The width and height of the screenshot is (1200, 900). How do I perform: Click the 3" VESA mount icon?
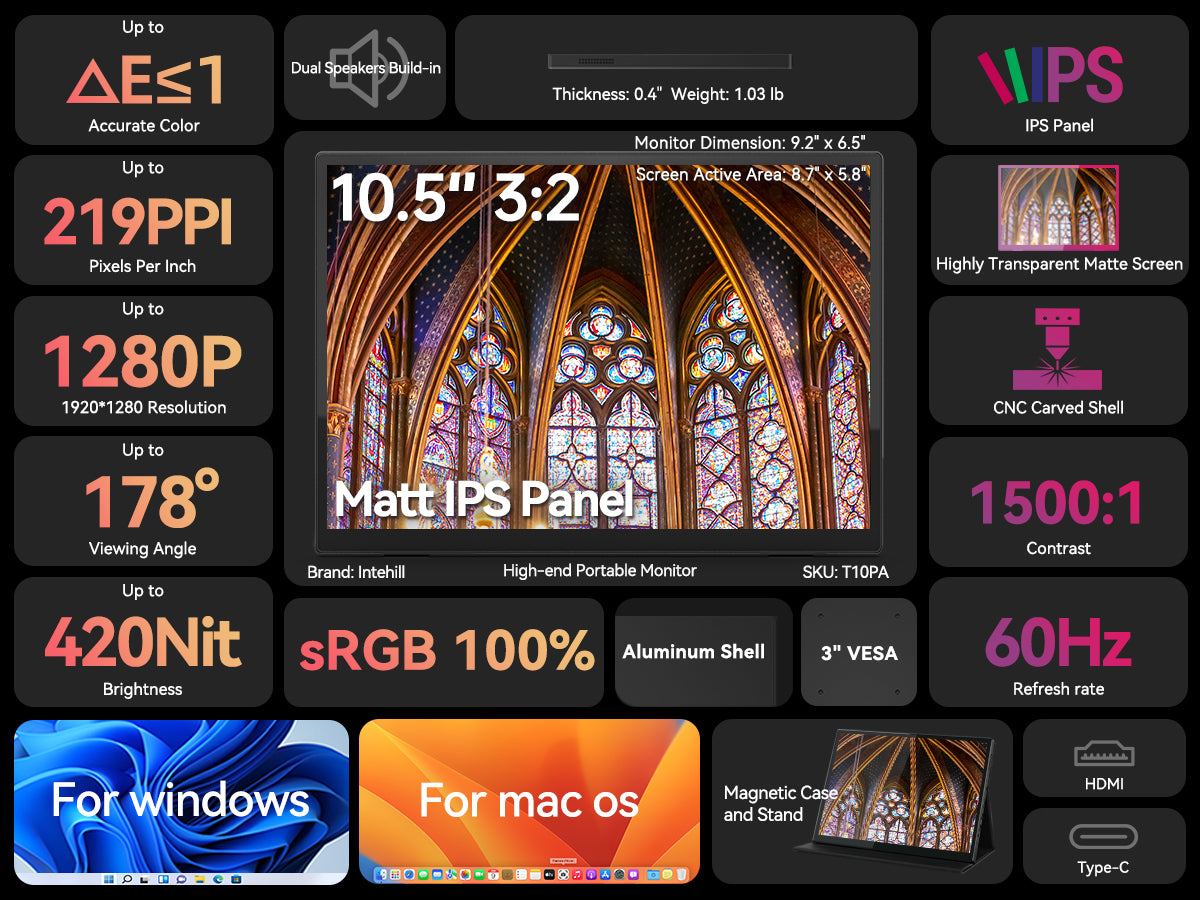pyautogui.click(x=858, y=651)
